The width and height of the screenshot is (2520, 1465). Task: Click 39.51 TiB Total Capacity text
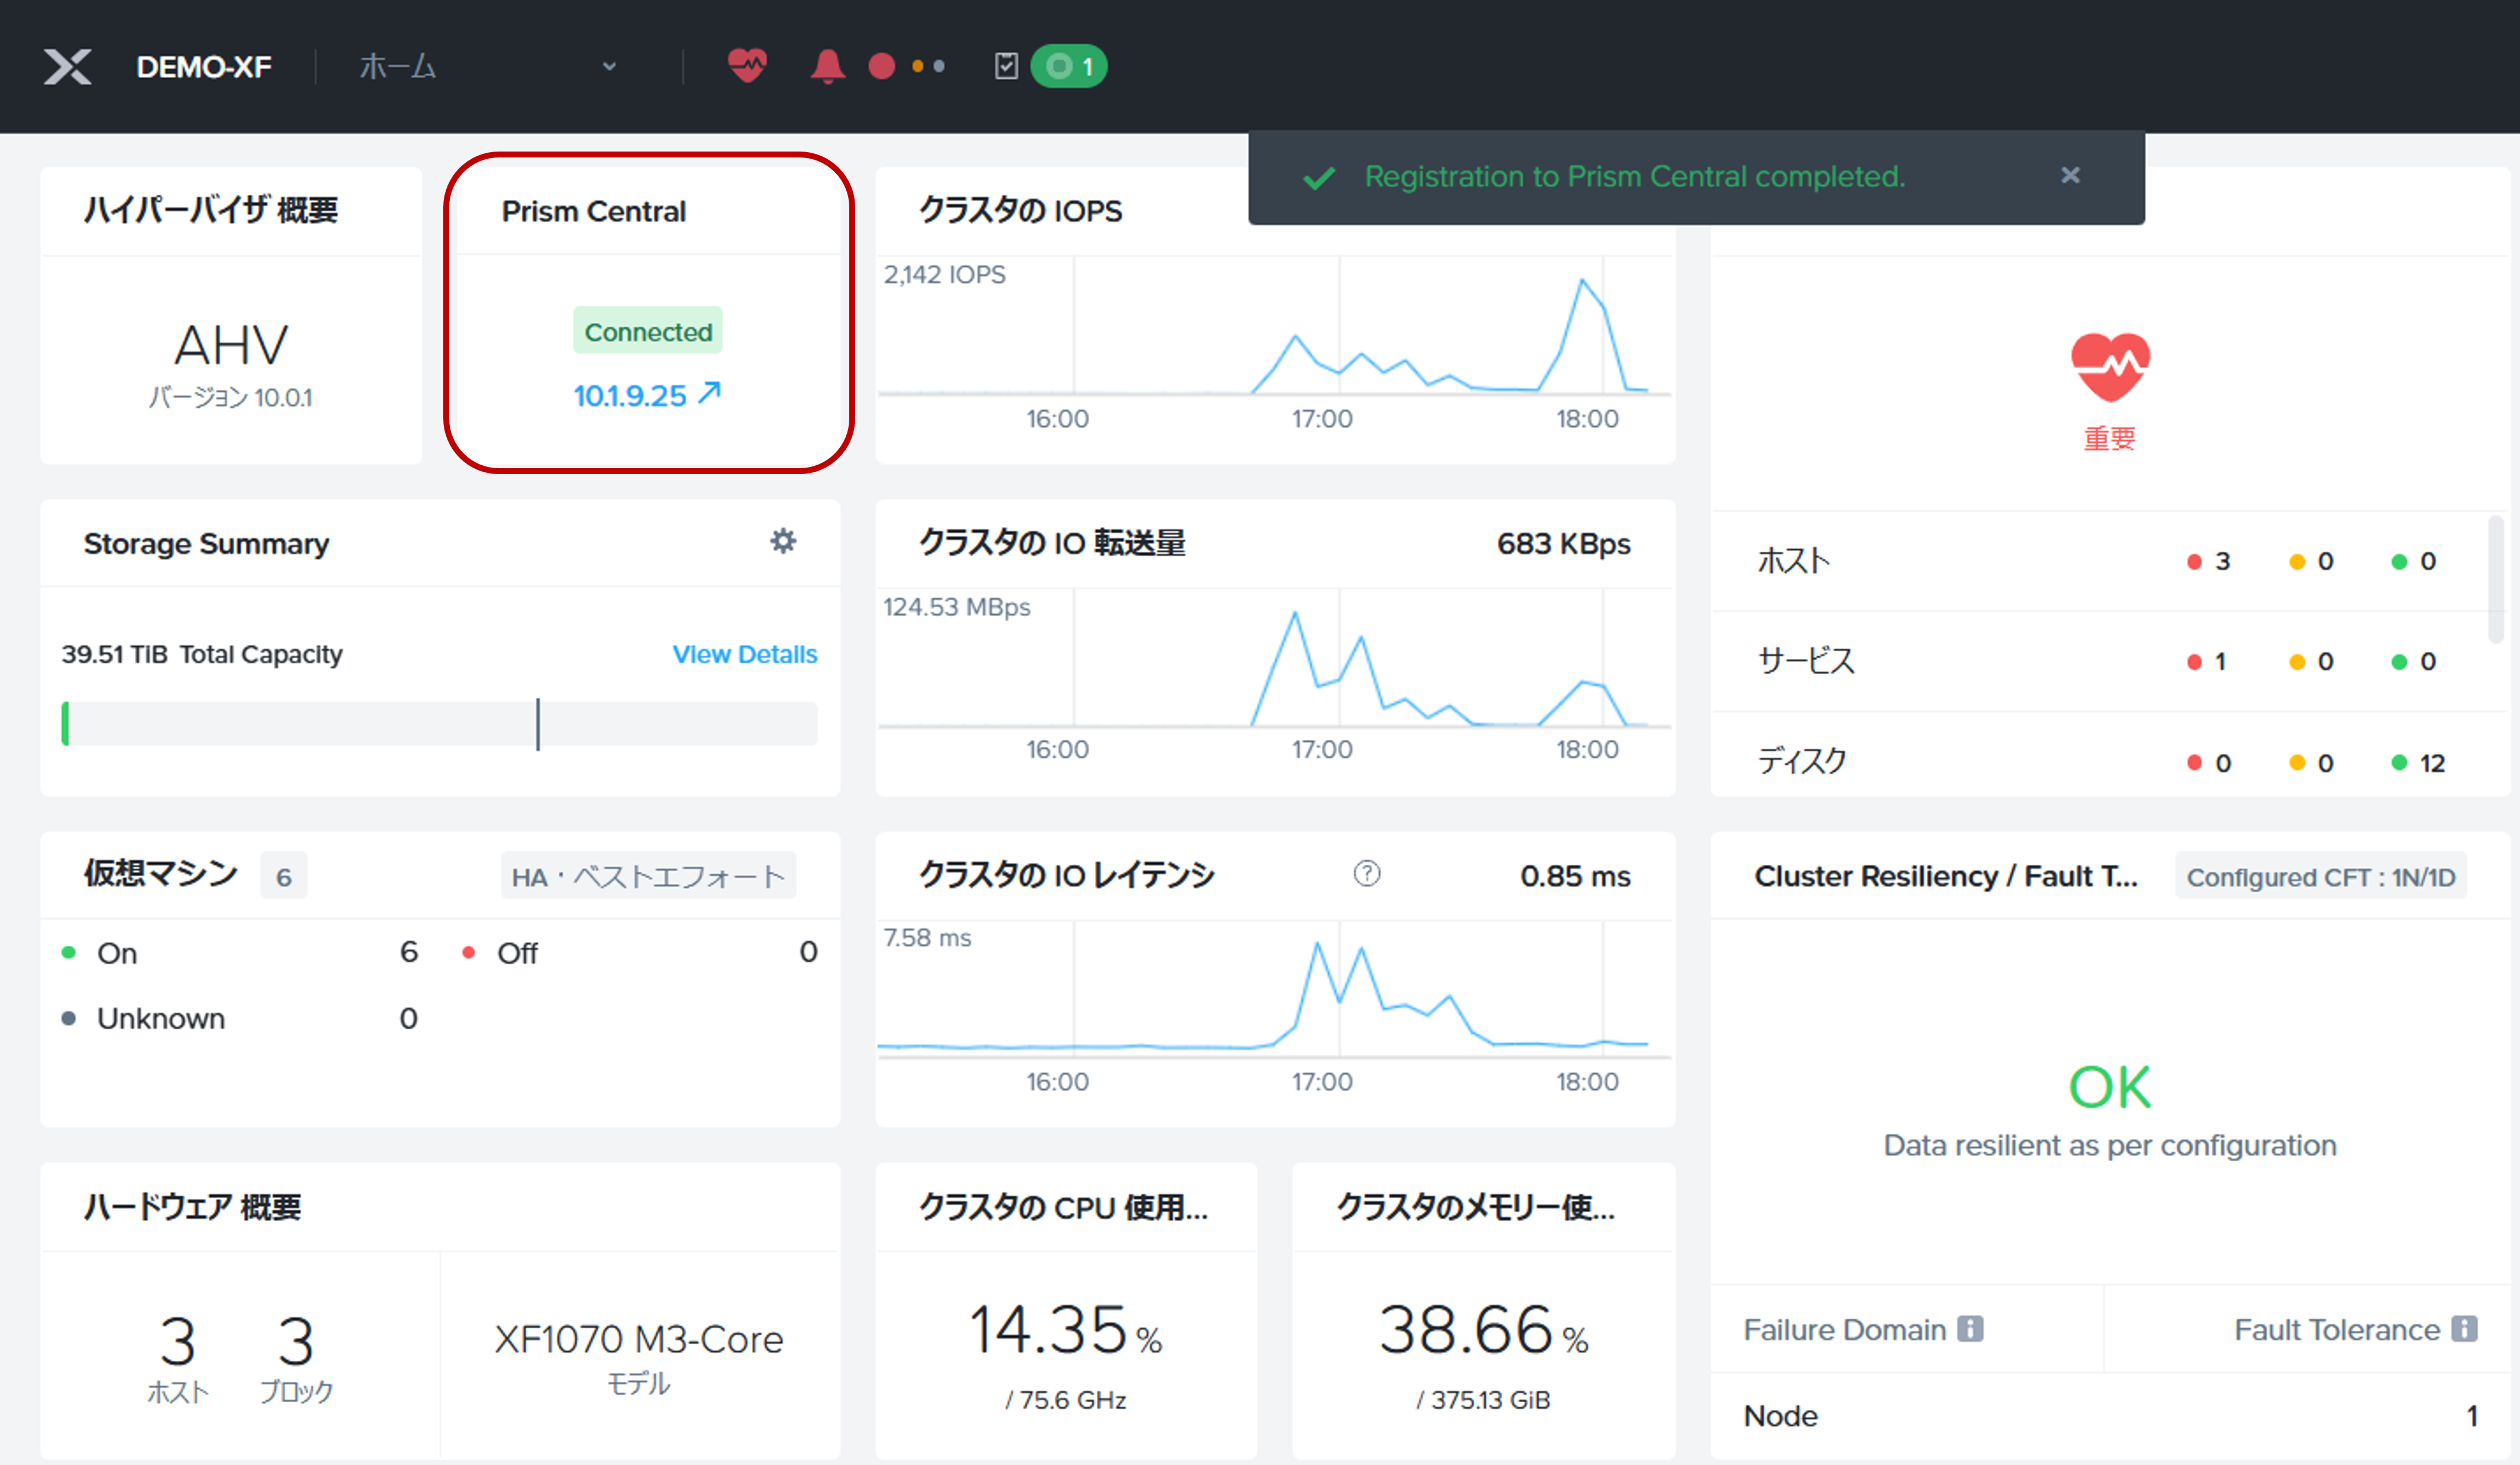click(x=202, y=654)
